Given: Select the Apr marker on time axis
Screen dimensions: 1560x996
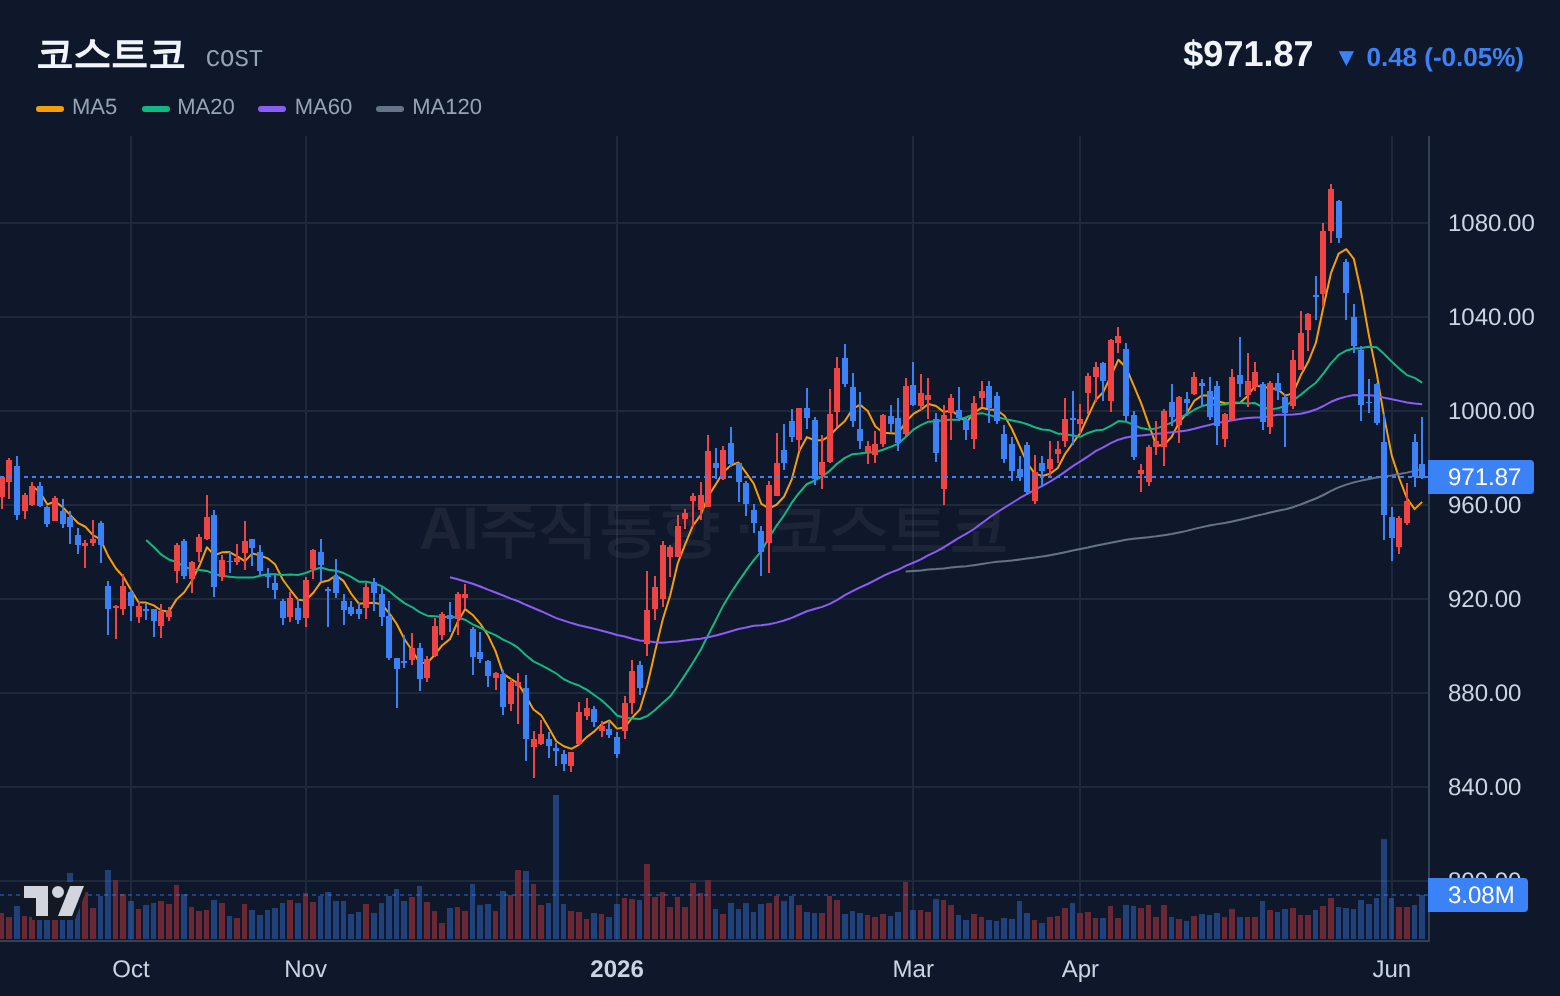Looking at the screenshot, I should tap(1080, 969).
